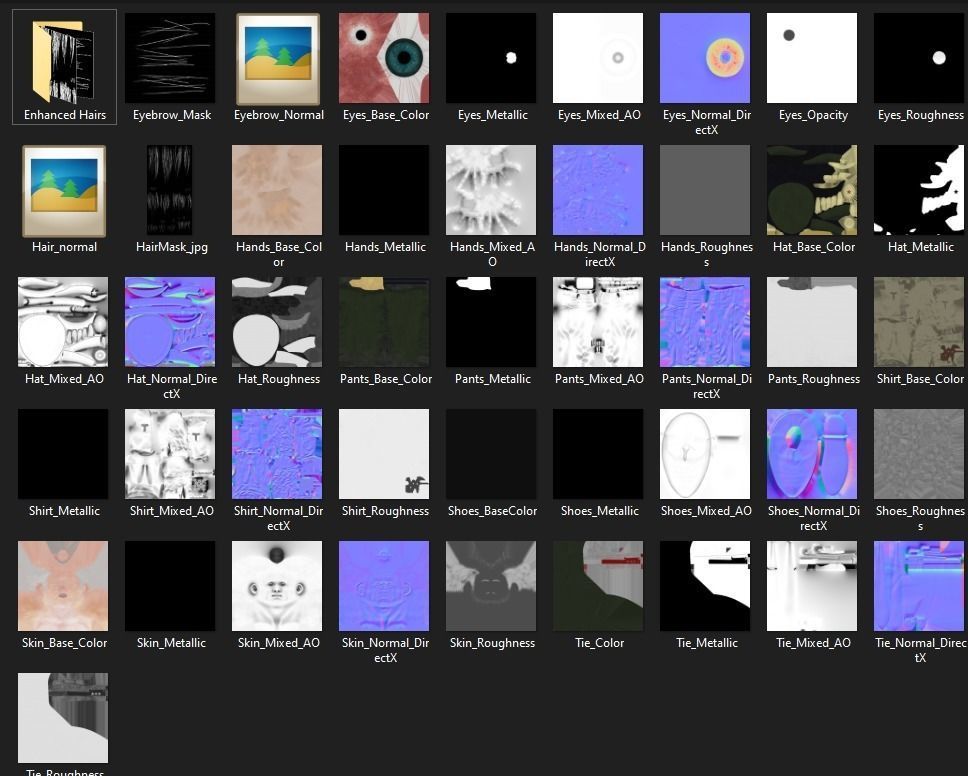
Task: Select the Skin_Base_Color texture
Action: tap(63, 586)
